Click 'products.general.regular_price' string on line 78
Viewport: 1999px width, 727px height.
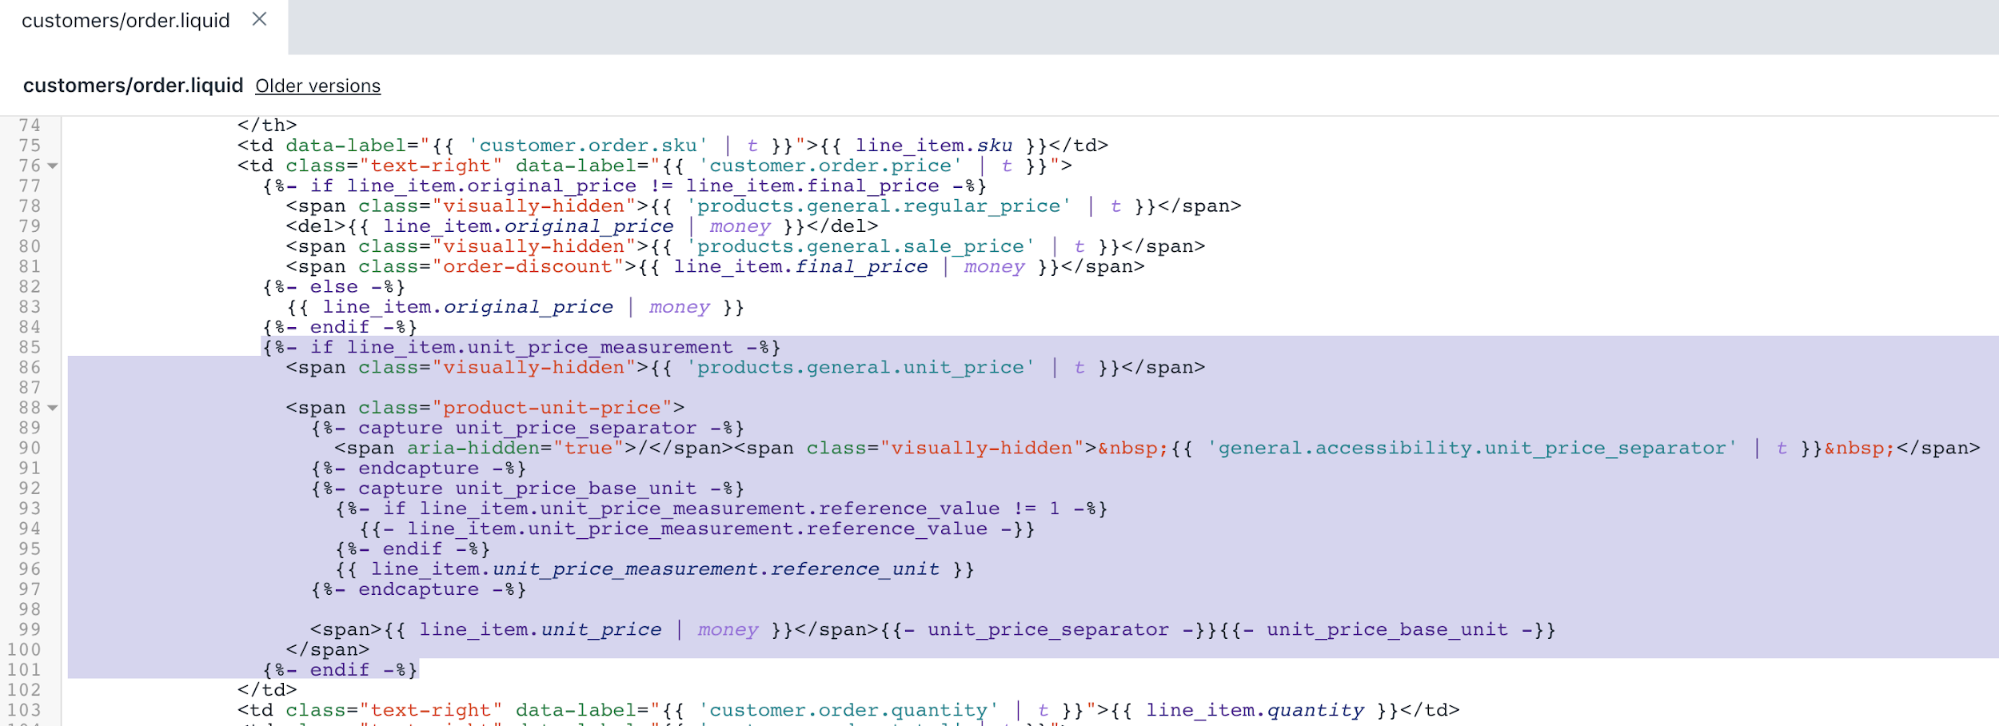pos(878,206)
